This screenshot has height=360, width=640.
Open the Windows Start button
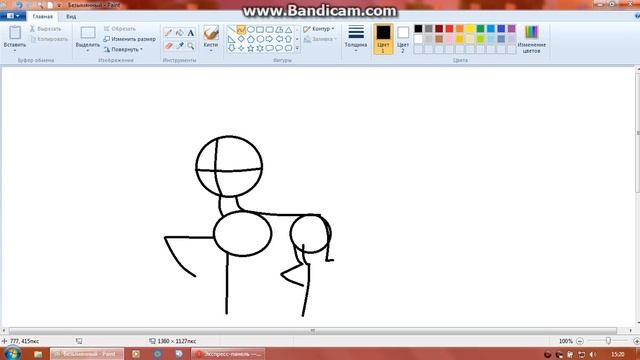12,353
